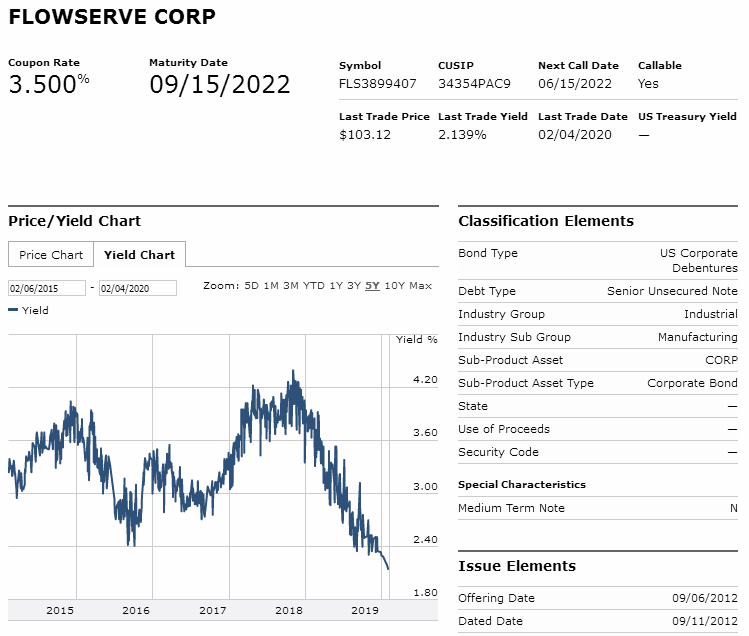
Task: Set chart zoom to Max
Action: click(x=420, y=286)
